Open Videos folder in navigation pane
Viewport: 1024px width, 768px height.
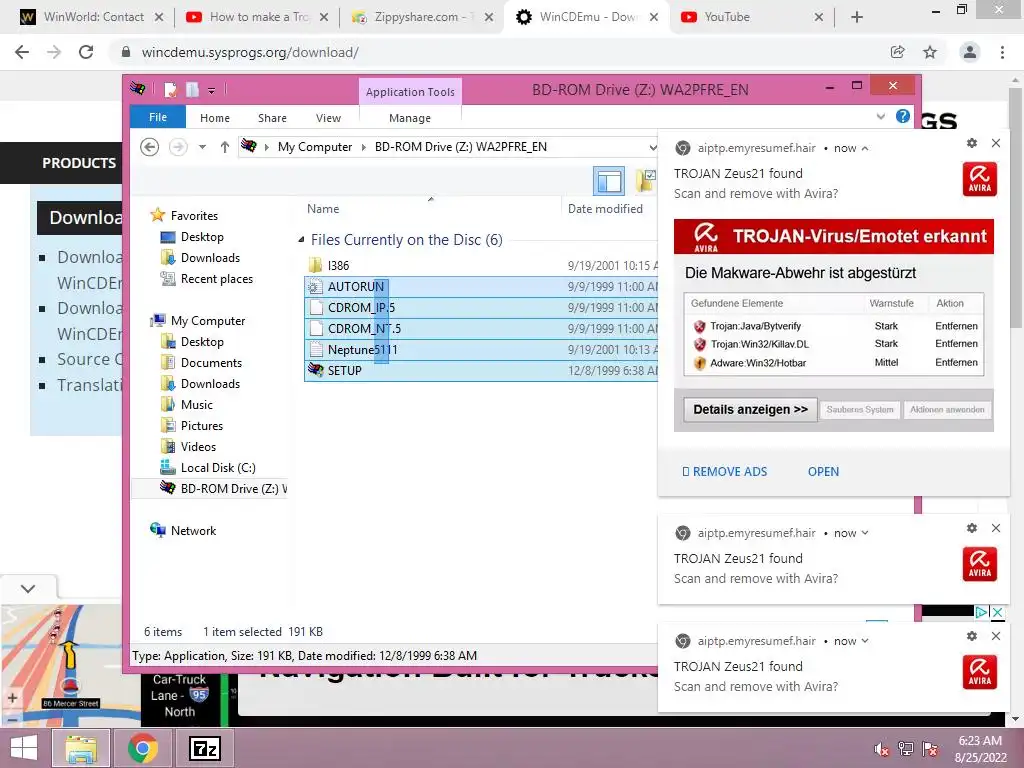198,447
